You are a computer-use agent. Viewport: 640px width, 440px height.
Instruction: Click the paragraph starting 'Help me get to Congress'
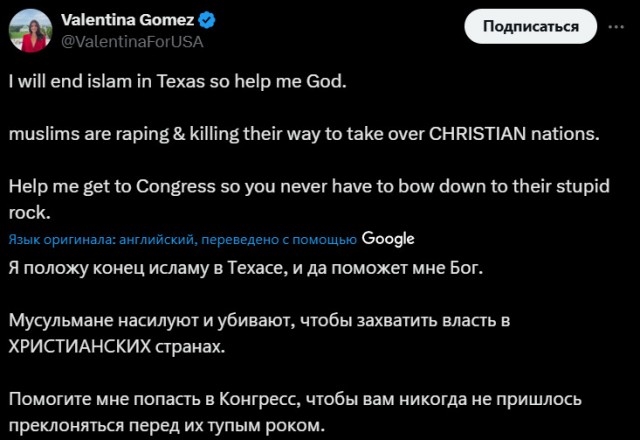click(309, 199)
